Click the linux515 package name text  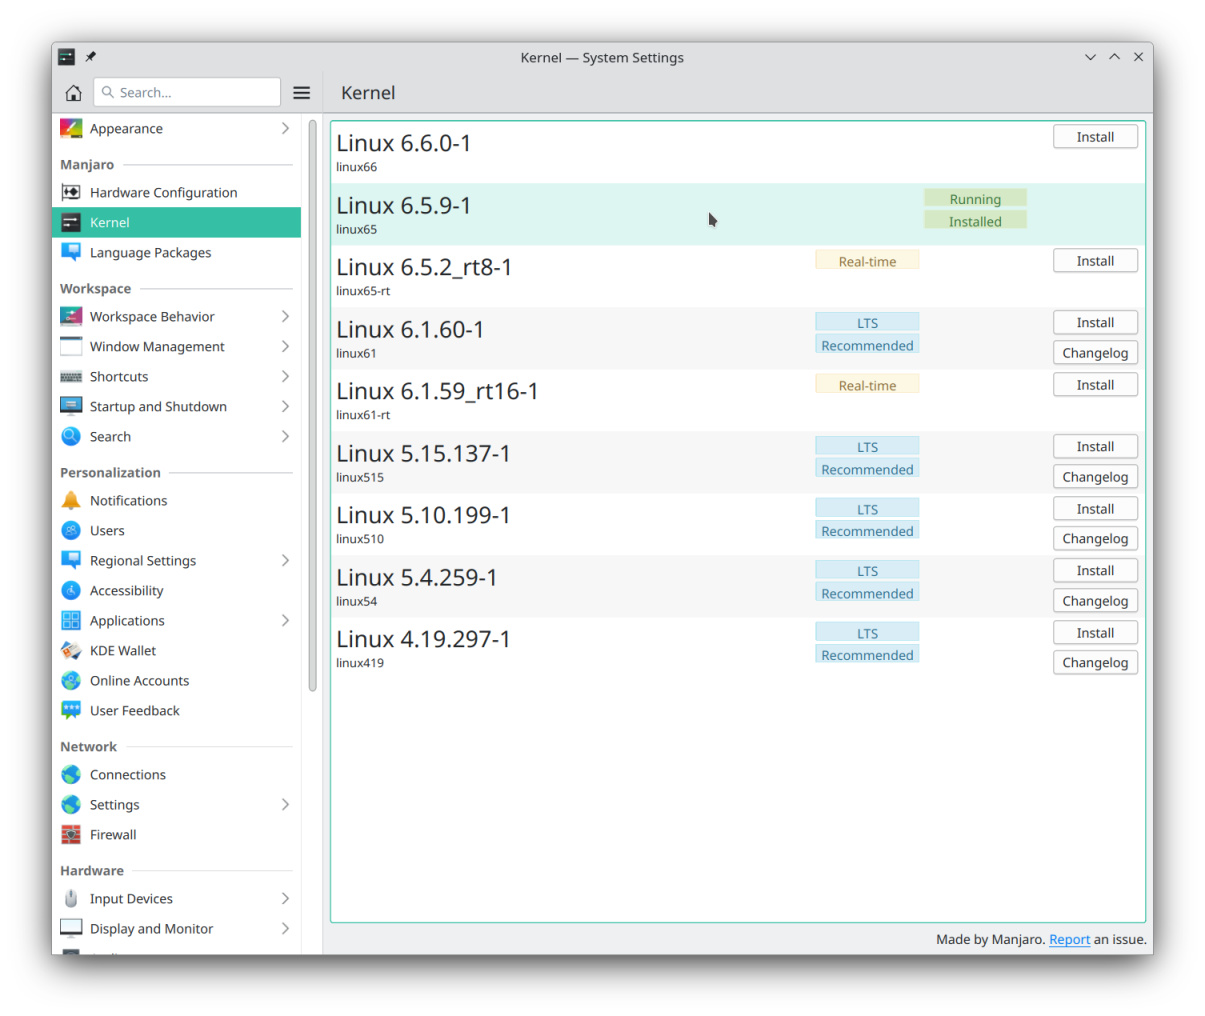coord(360,478)
